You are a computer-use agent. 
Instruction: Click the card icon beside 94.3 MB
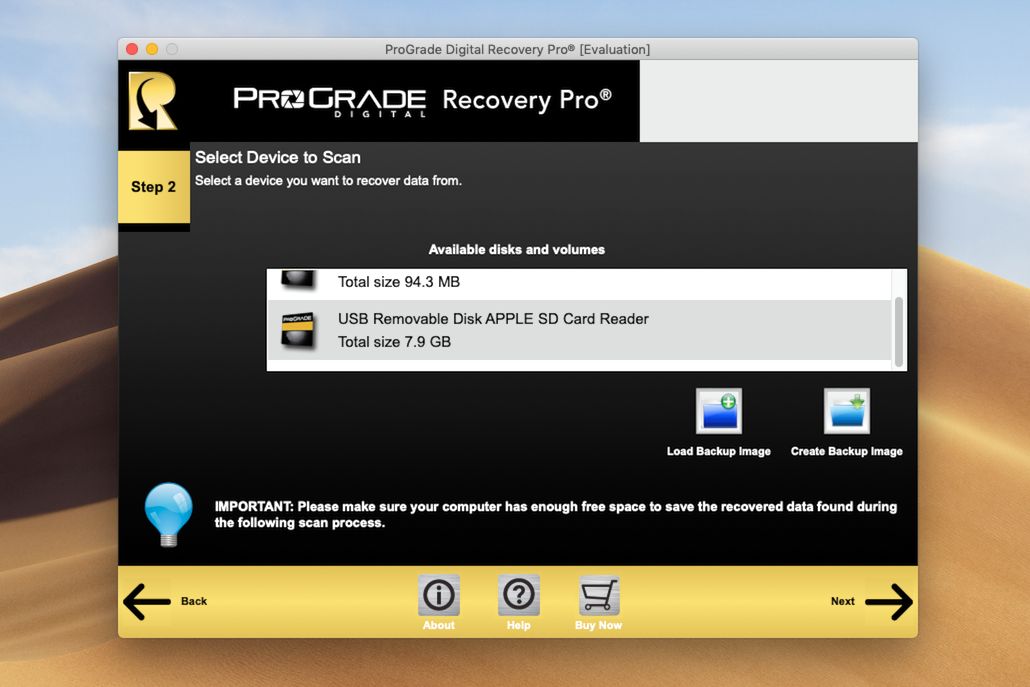point(298,278)
